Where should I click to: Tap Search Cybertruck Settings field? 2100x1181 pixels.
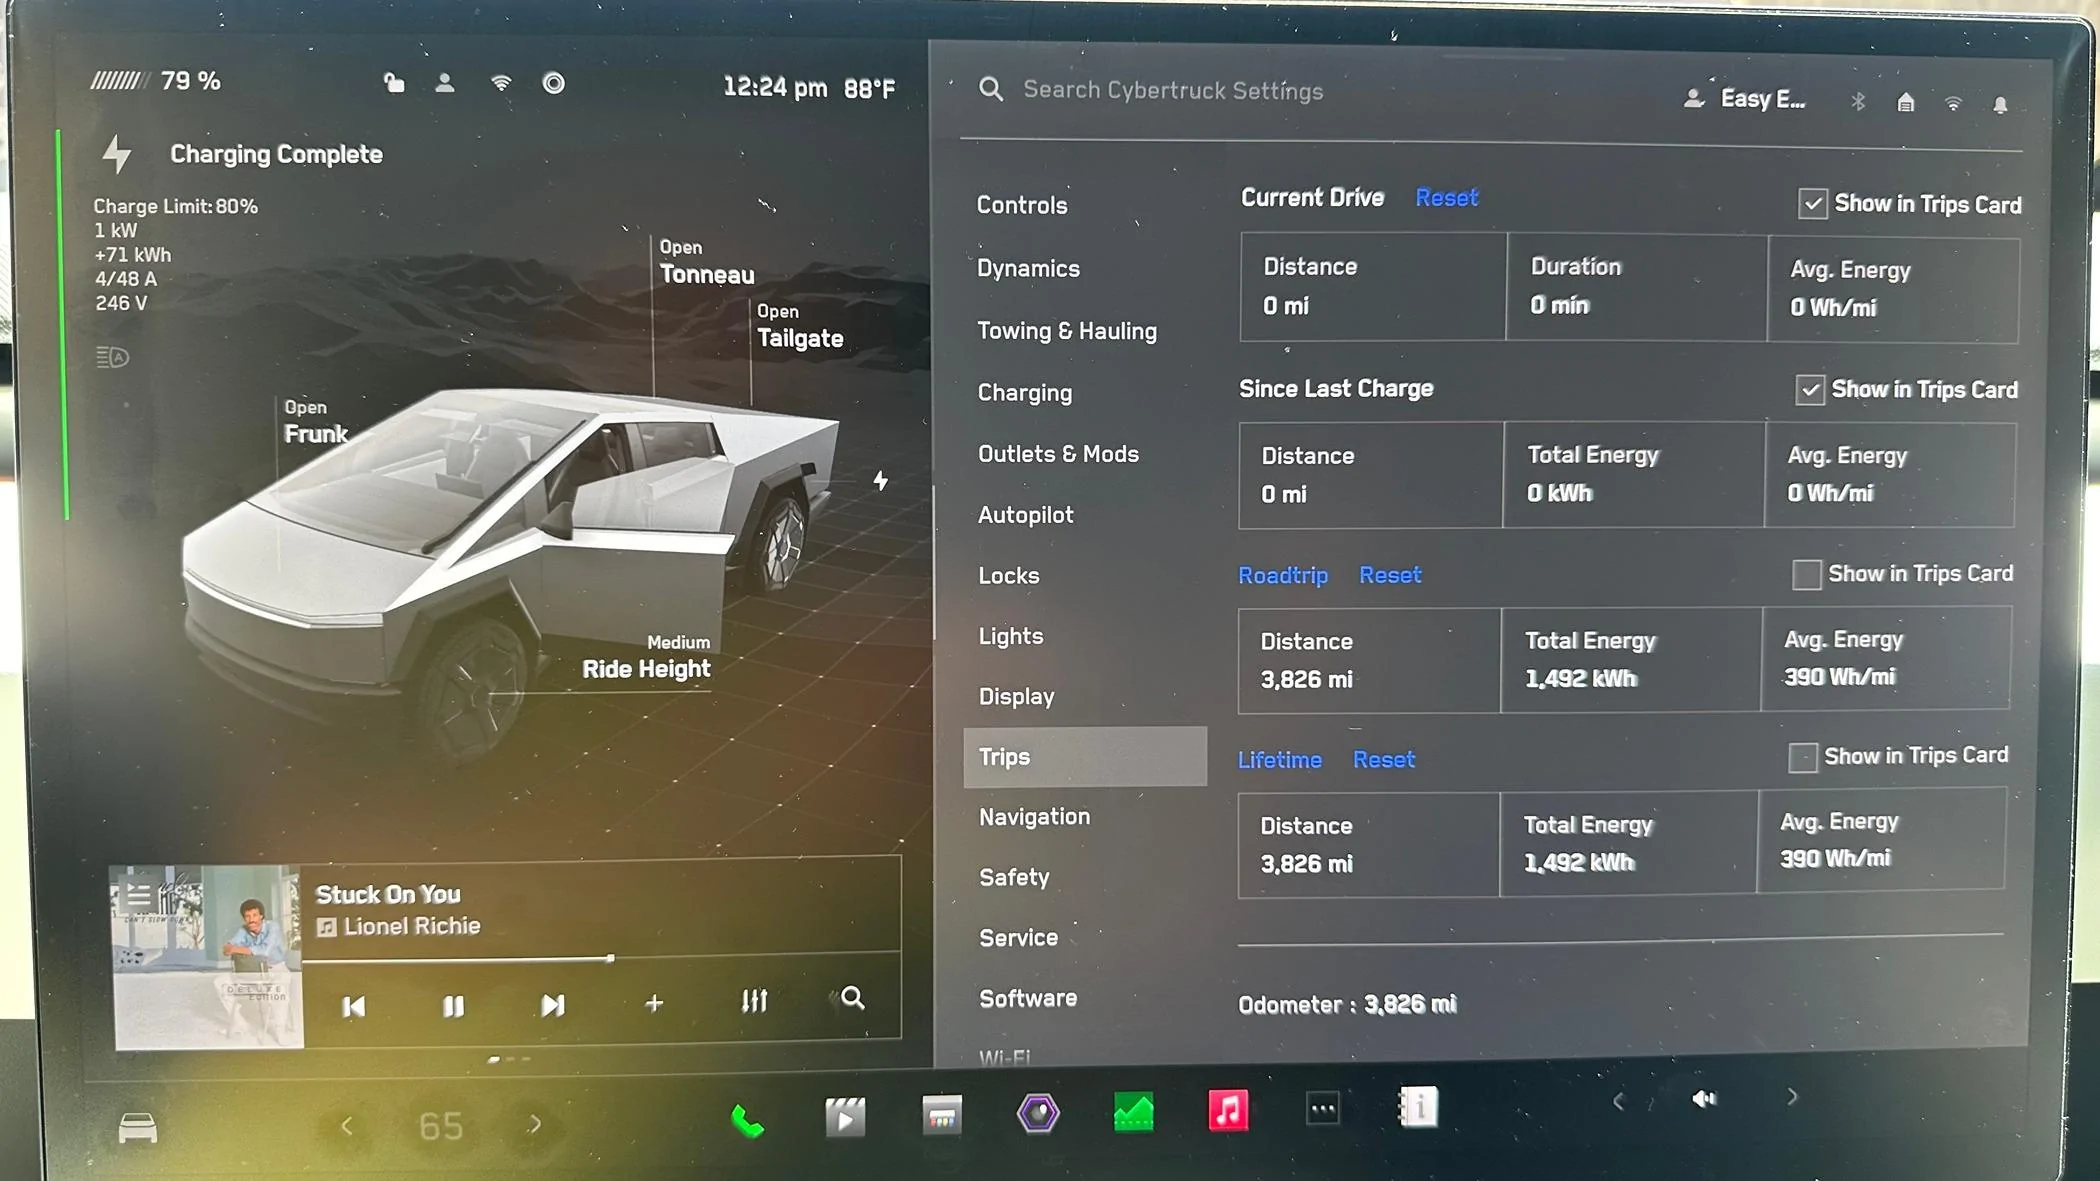tap(1173, 91)
